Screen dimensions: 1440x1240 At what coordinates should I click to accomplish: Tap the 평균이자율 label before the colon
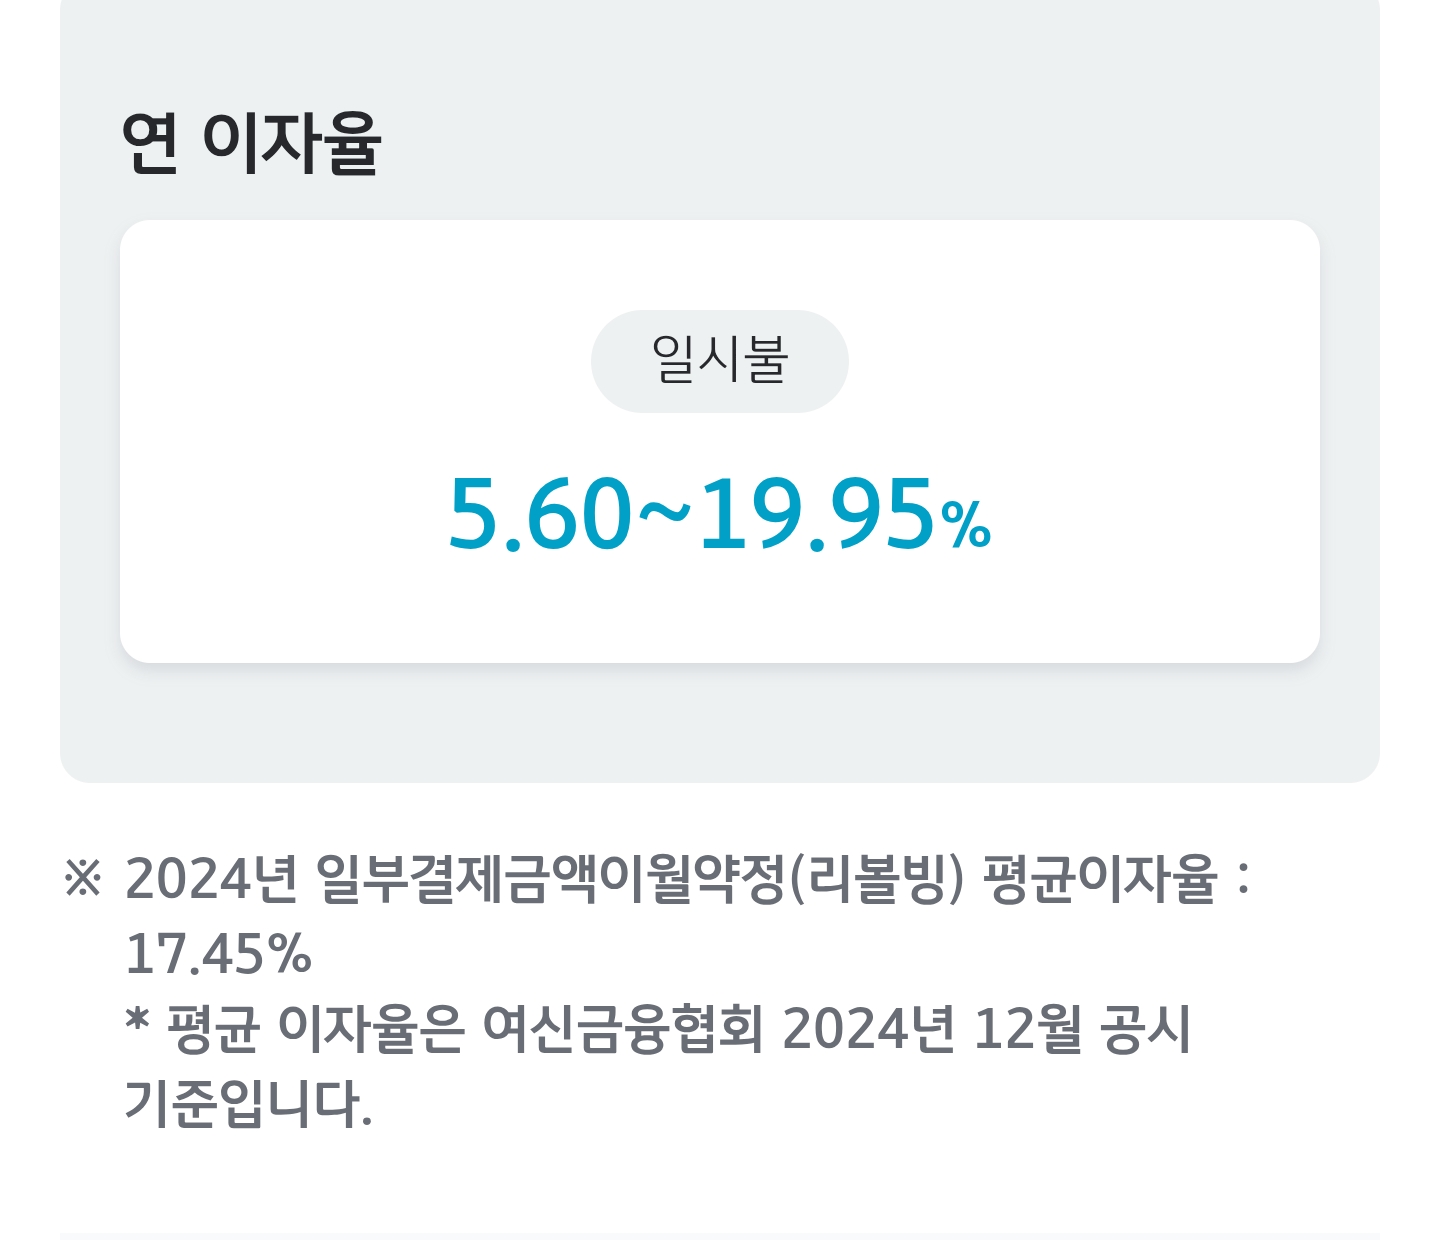pyautogui.click(x=1101, y=879)
